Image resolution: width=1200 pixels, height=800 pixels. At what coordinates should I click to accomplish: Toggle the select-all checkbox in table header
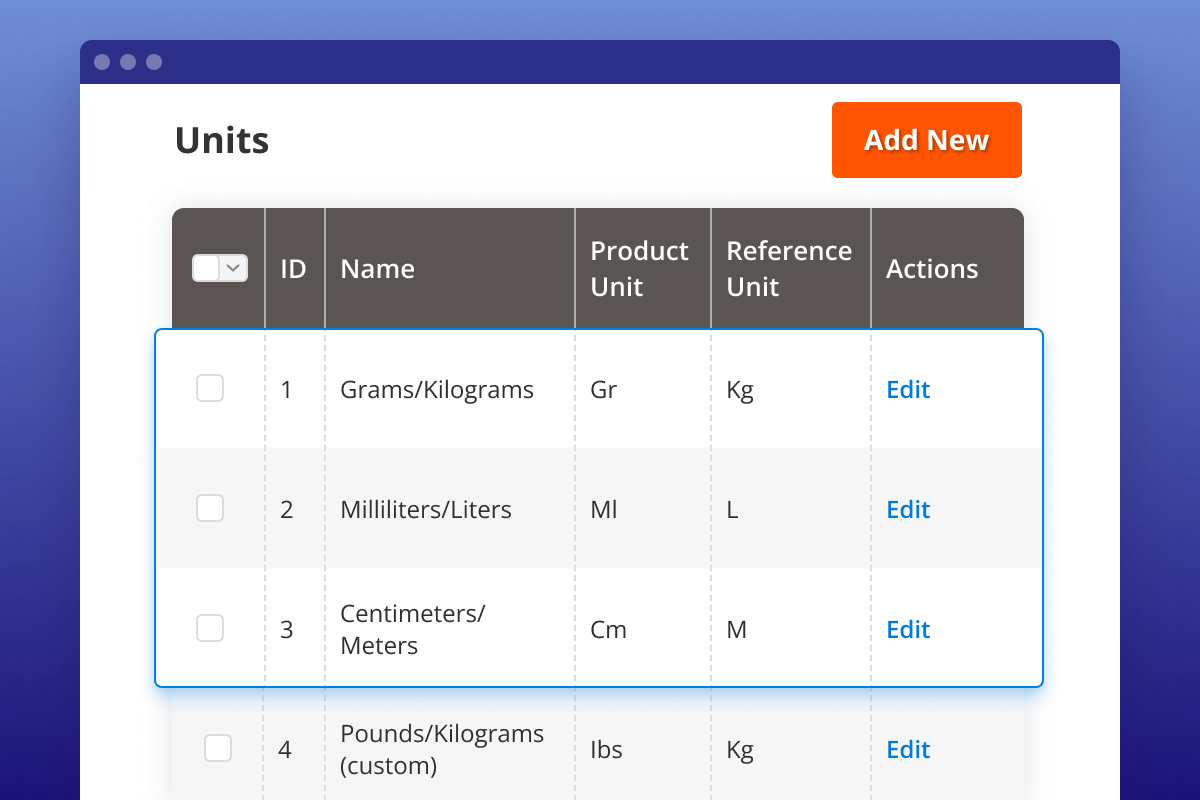[207, 268]
